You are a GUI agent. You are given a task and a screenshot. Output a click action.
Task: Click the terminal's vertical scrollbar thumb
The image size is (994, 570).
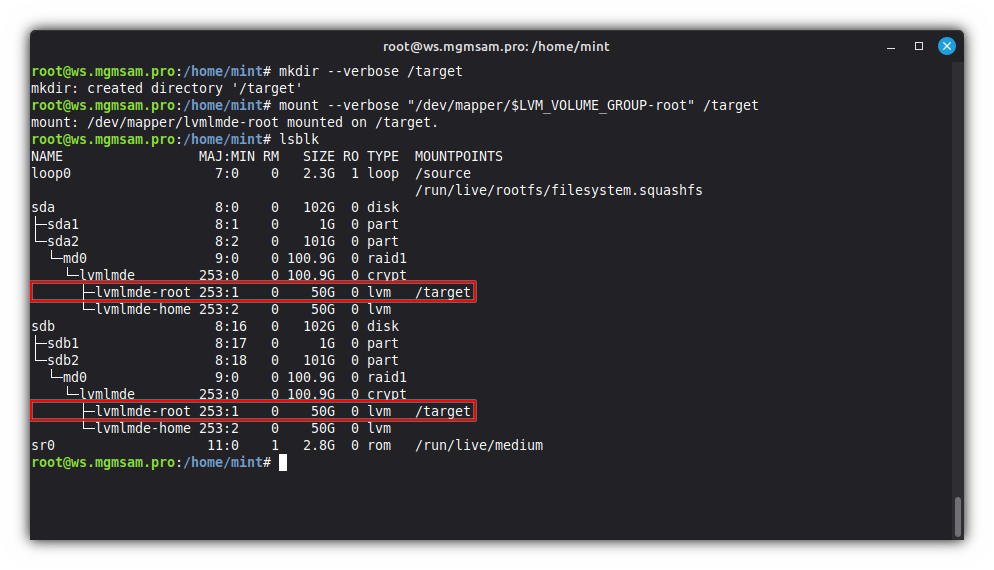[x=958, y=517]
